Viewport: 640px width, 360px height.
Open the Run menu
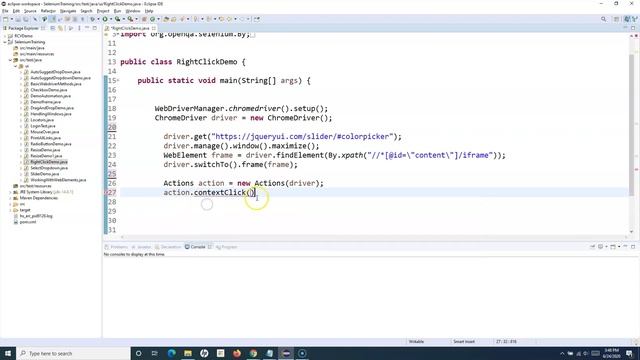118,11
